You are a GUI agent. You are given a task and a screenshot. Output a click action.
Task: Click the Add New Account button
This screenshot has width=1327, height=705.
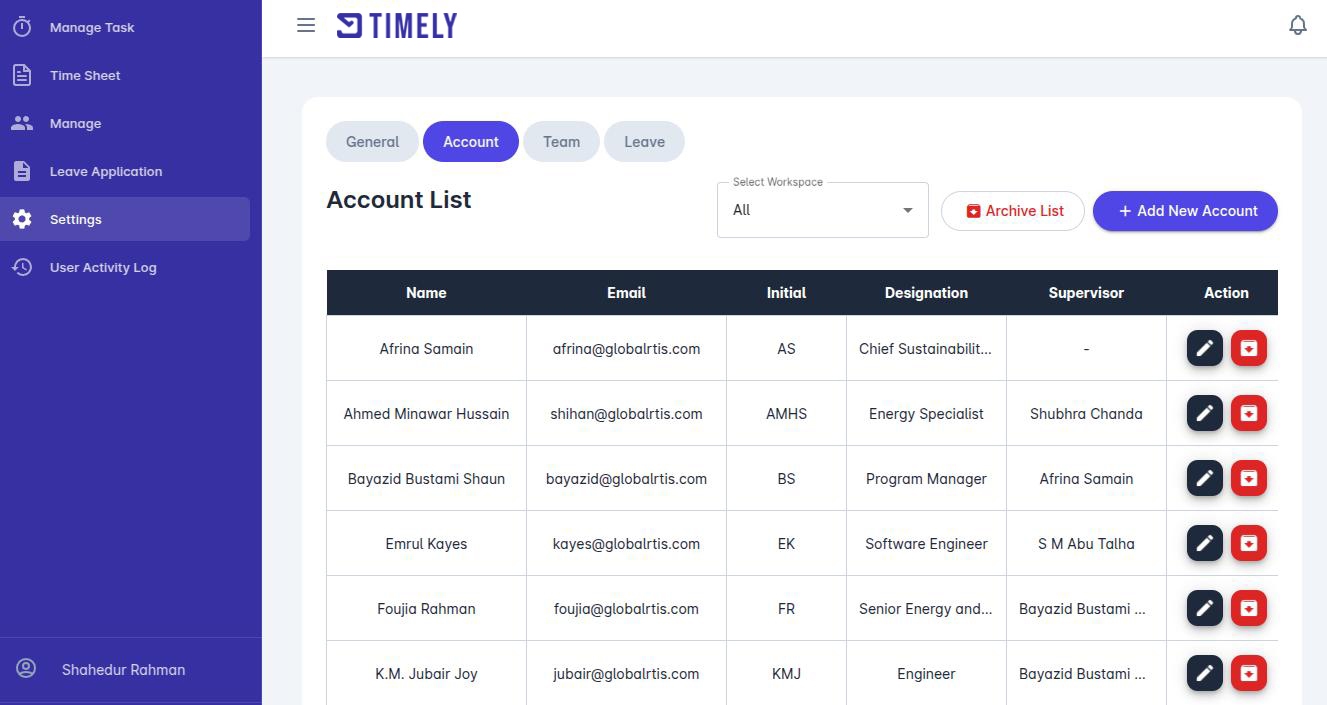1185,211
